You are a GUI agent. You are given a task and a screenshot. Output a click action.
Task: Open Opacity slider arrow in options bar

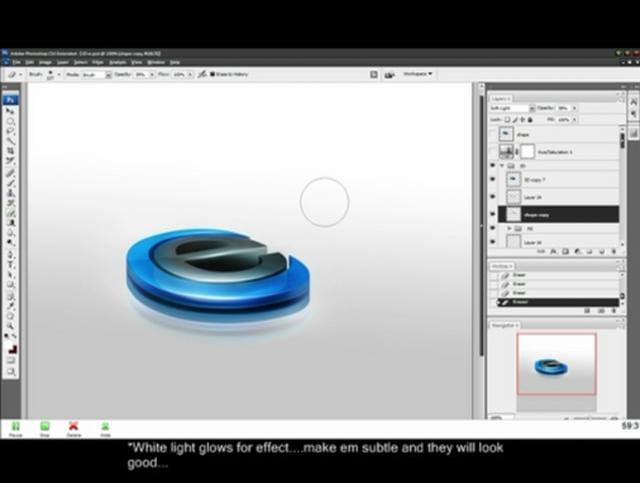(151, 75)
